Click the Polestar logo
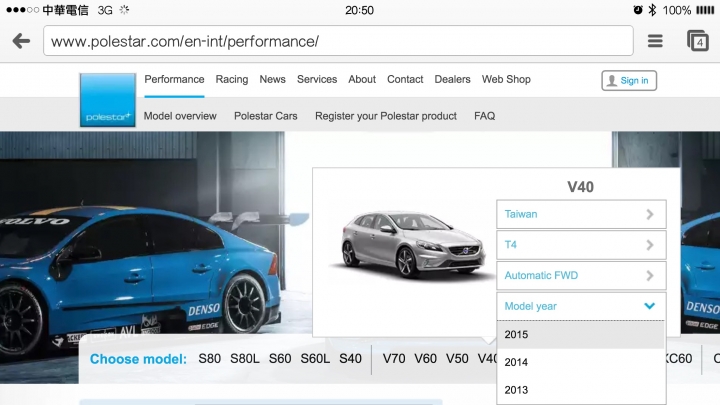 [x=107, y=100]
